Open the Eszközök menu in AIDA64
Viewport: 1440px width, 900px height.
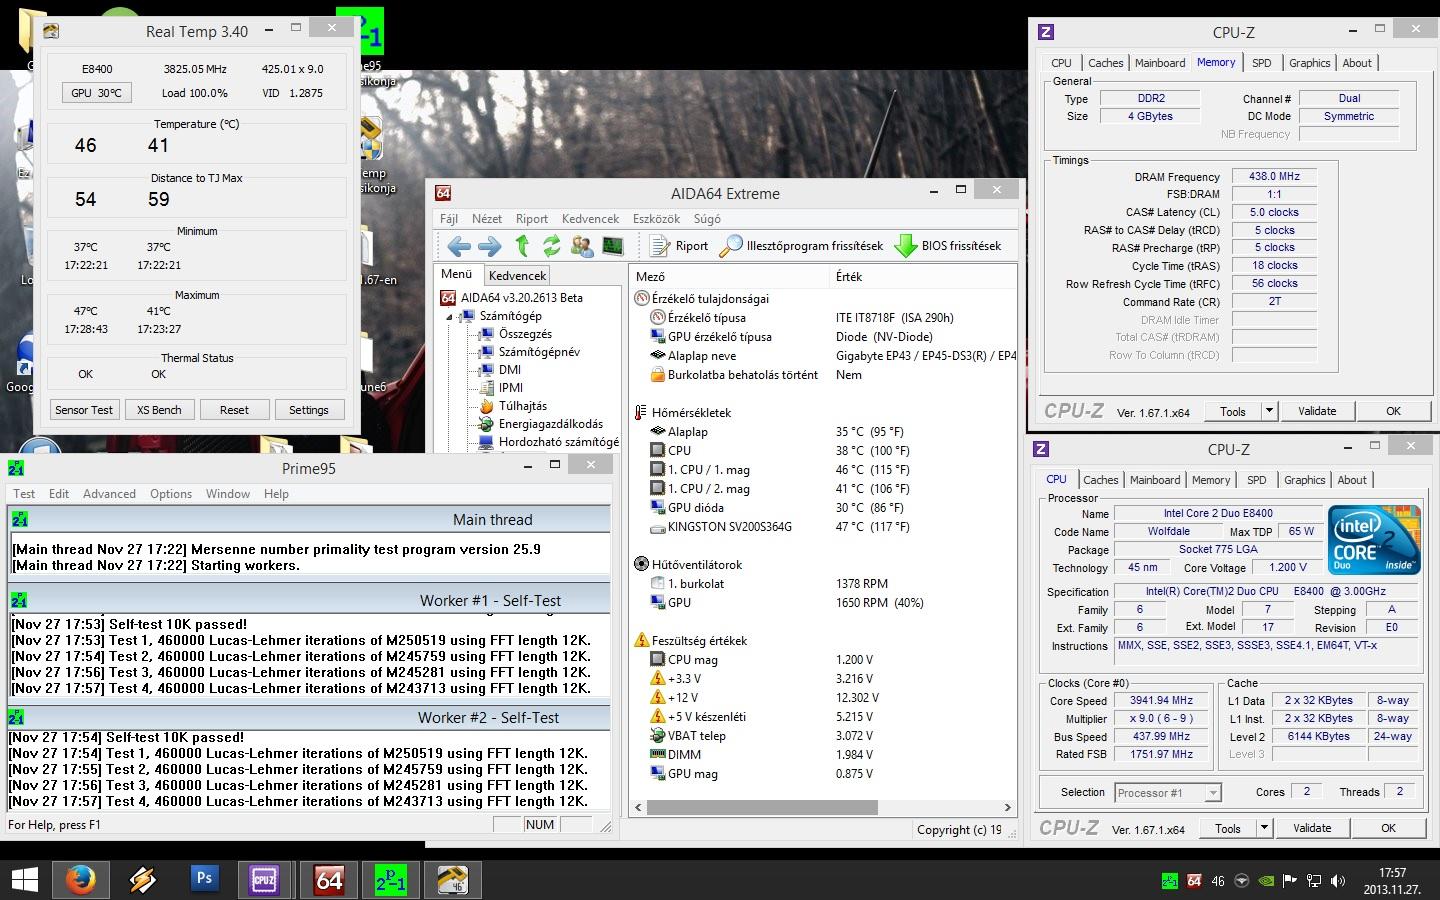tap(657, 219)
